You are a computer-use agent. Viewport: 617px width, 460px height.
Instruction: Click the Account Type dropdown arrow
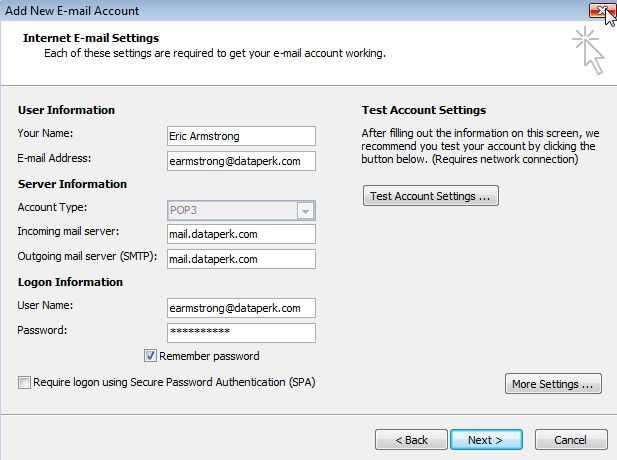[306, 211]
